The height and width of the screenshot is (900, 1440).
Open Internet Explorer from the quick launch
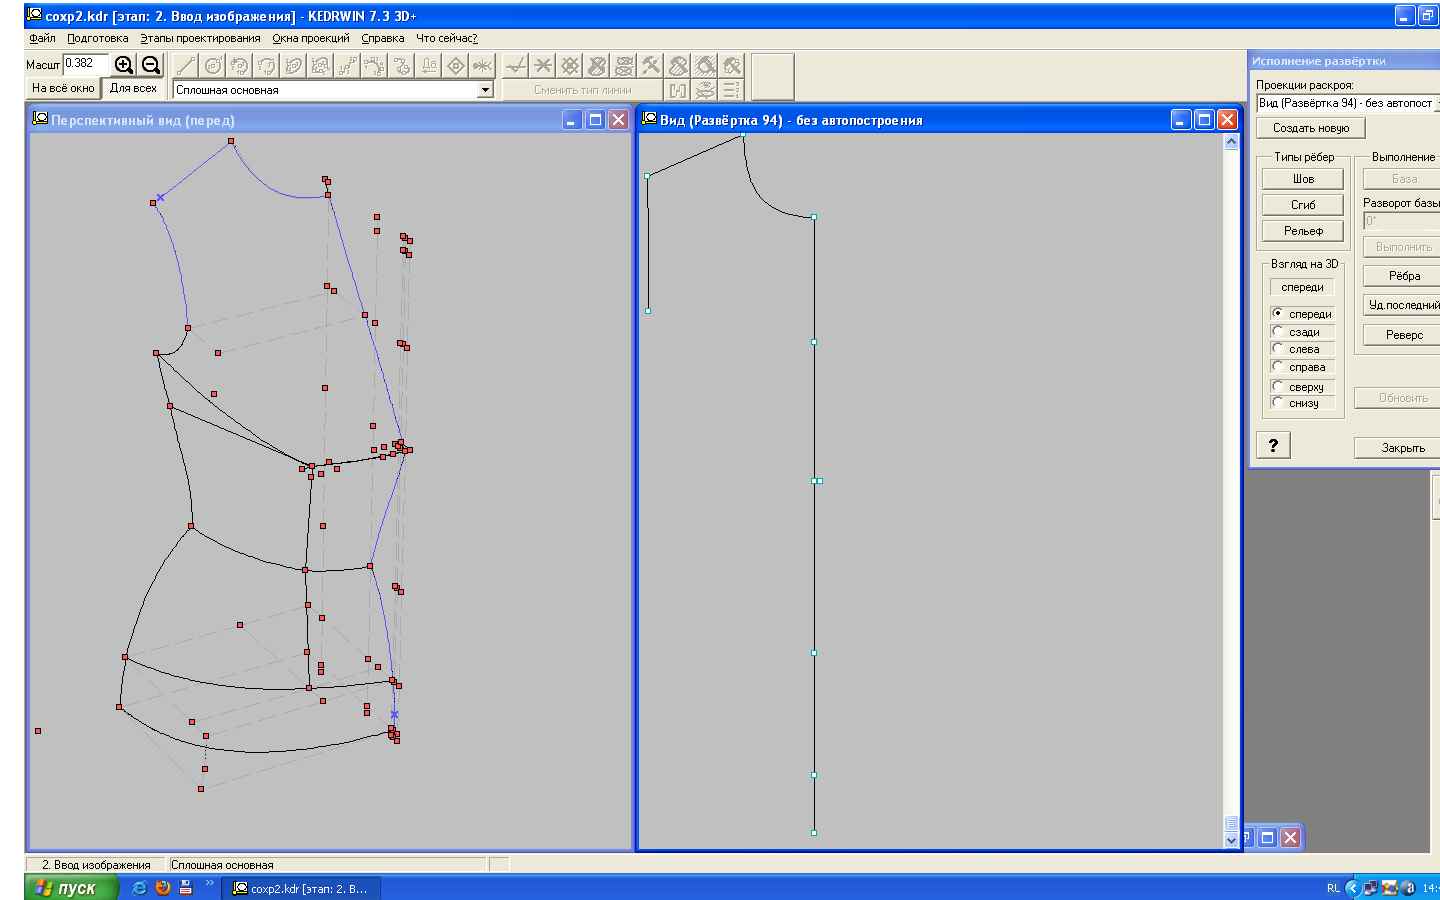(x=139, y=888)
